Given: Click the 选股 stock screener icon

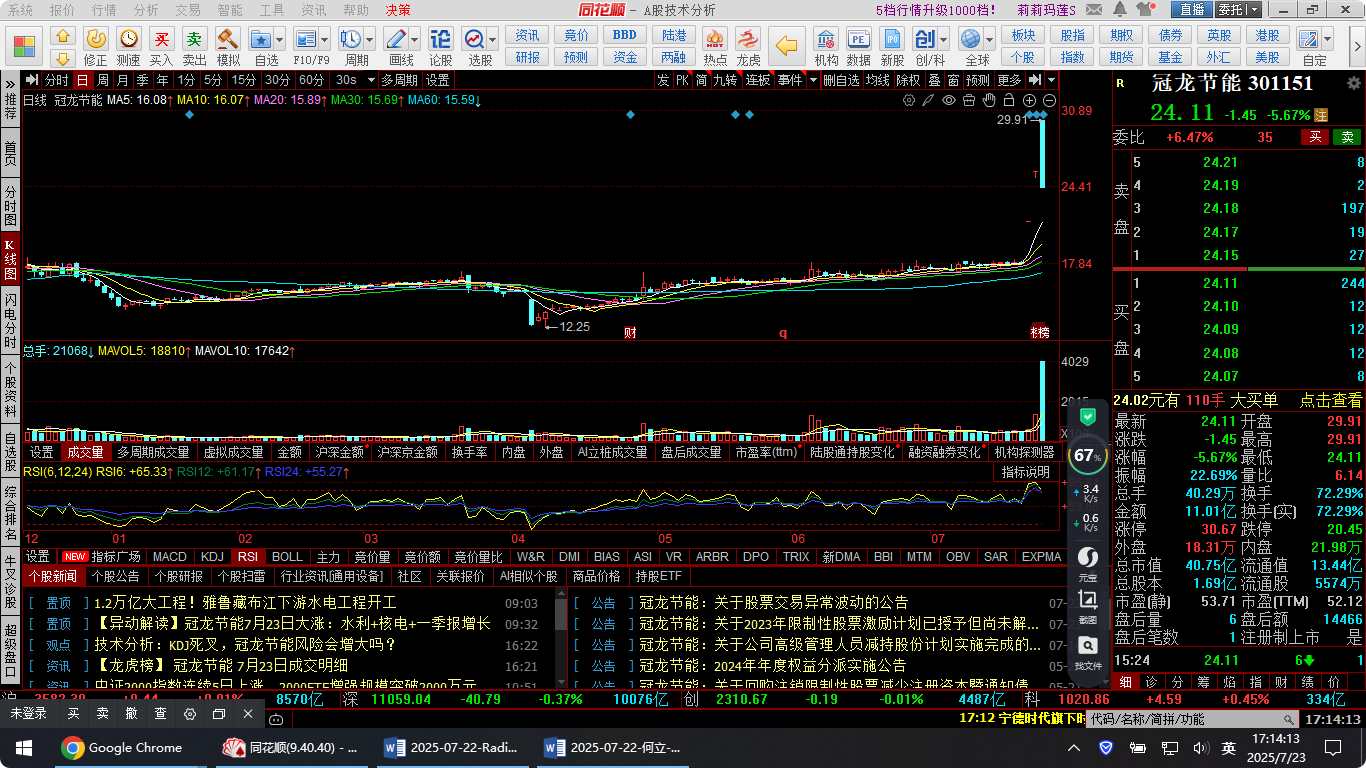Looking at the screenshot, I should pos(474,39).
